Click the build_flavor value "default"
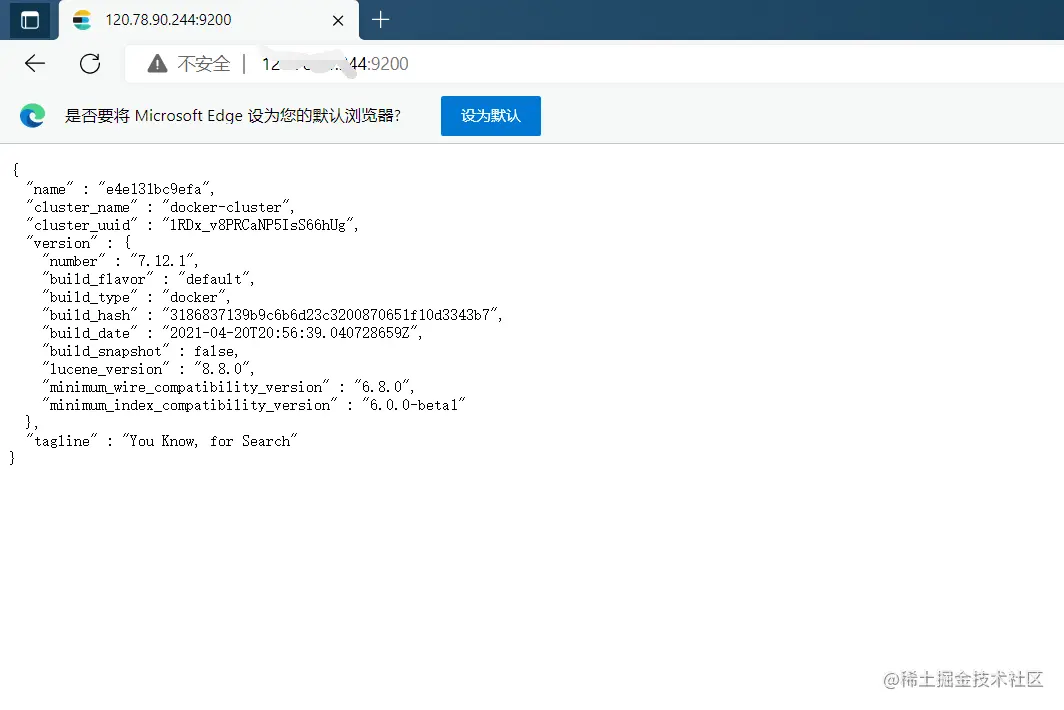The image size is (1064, 710). (214, 279)
